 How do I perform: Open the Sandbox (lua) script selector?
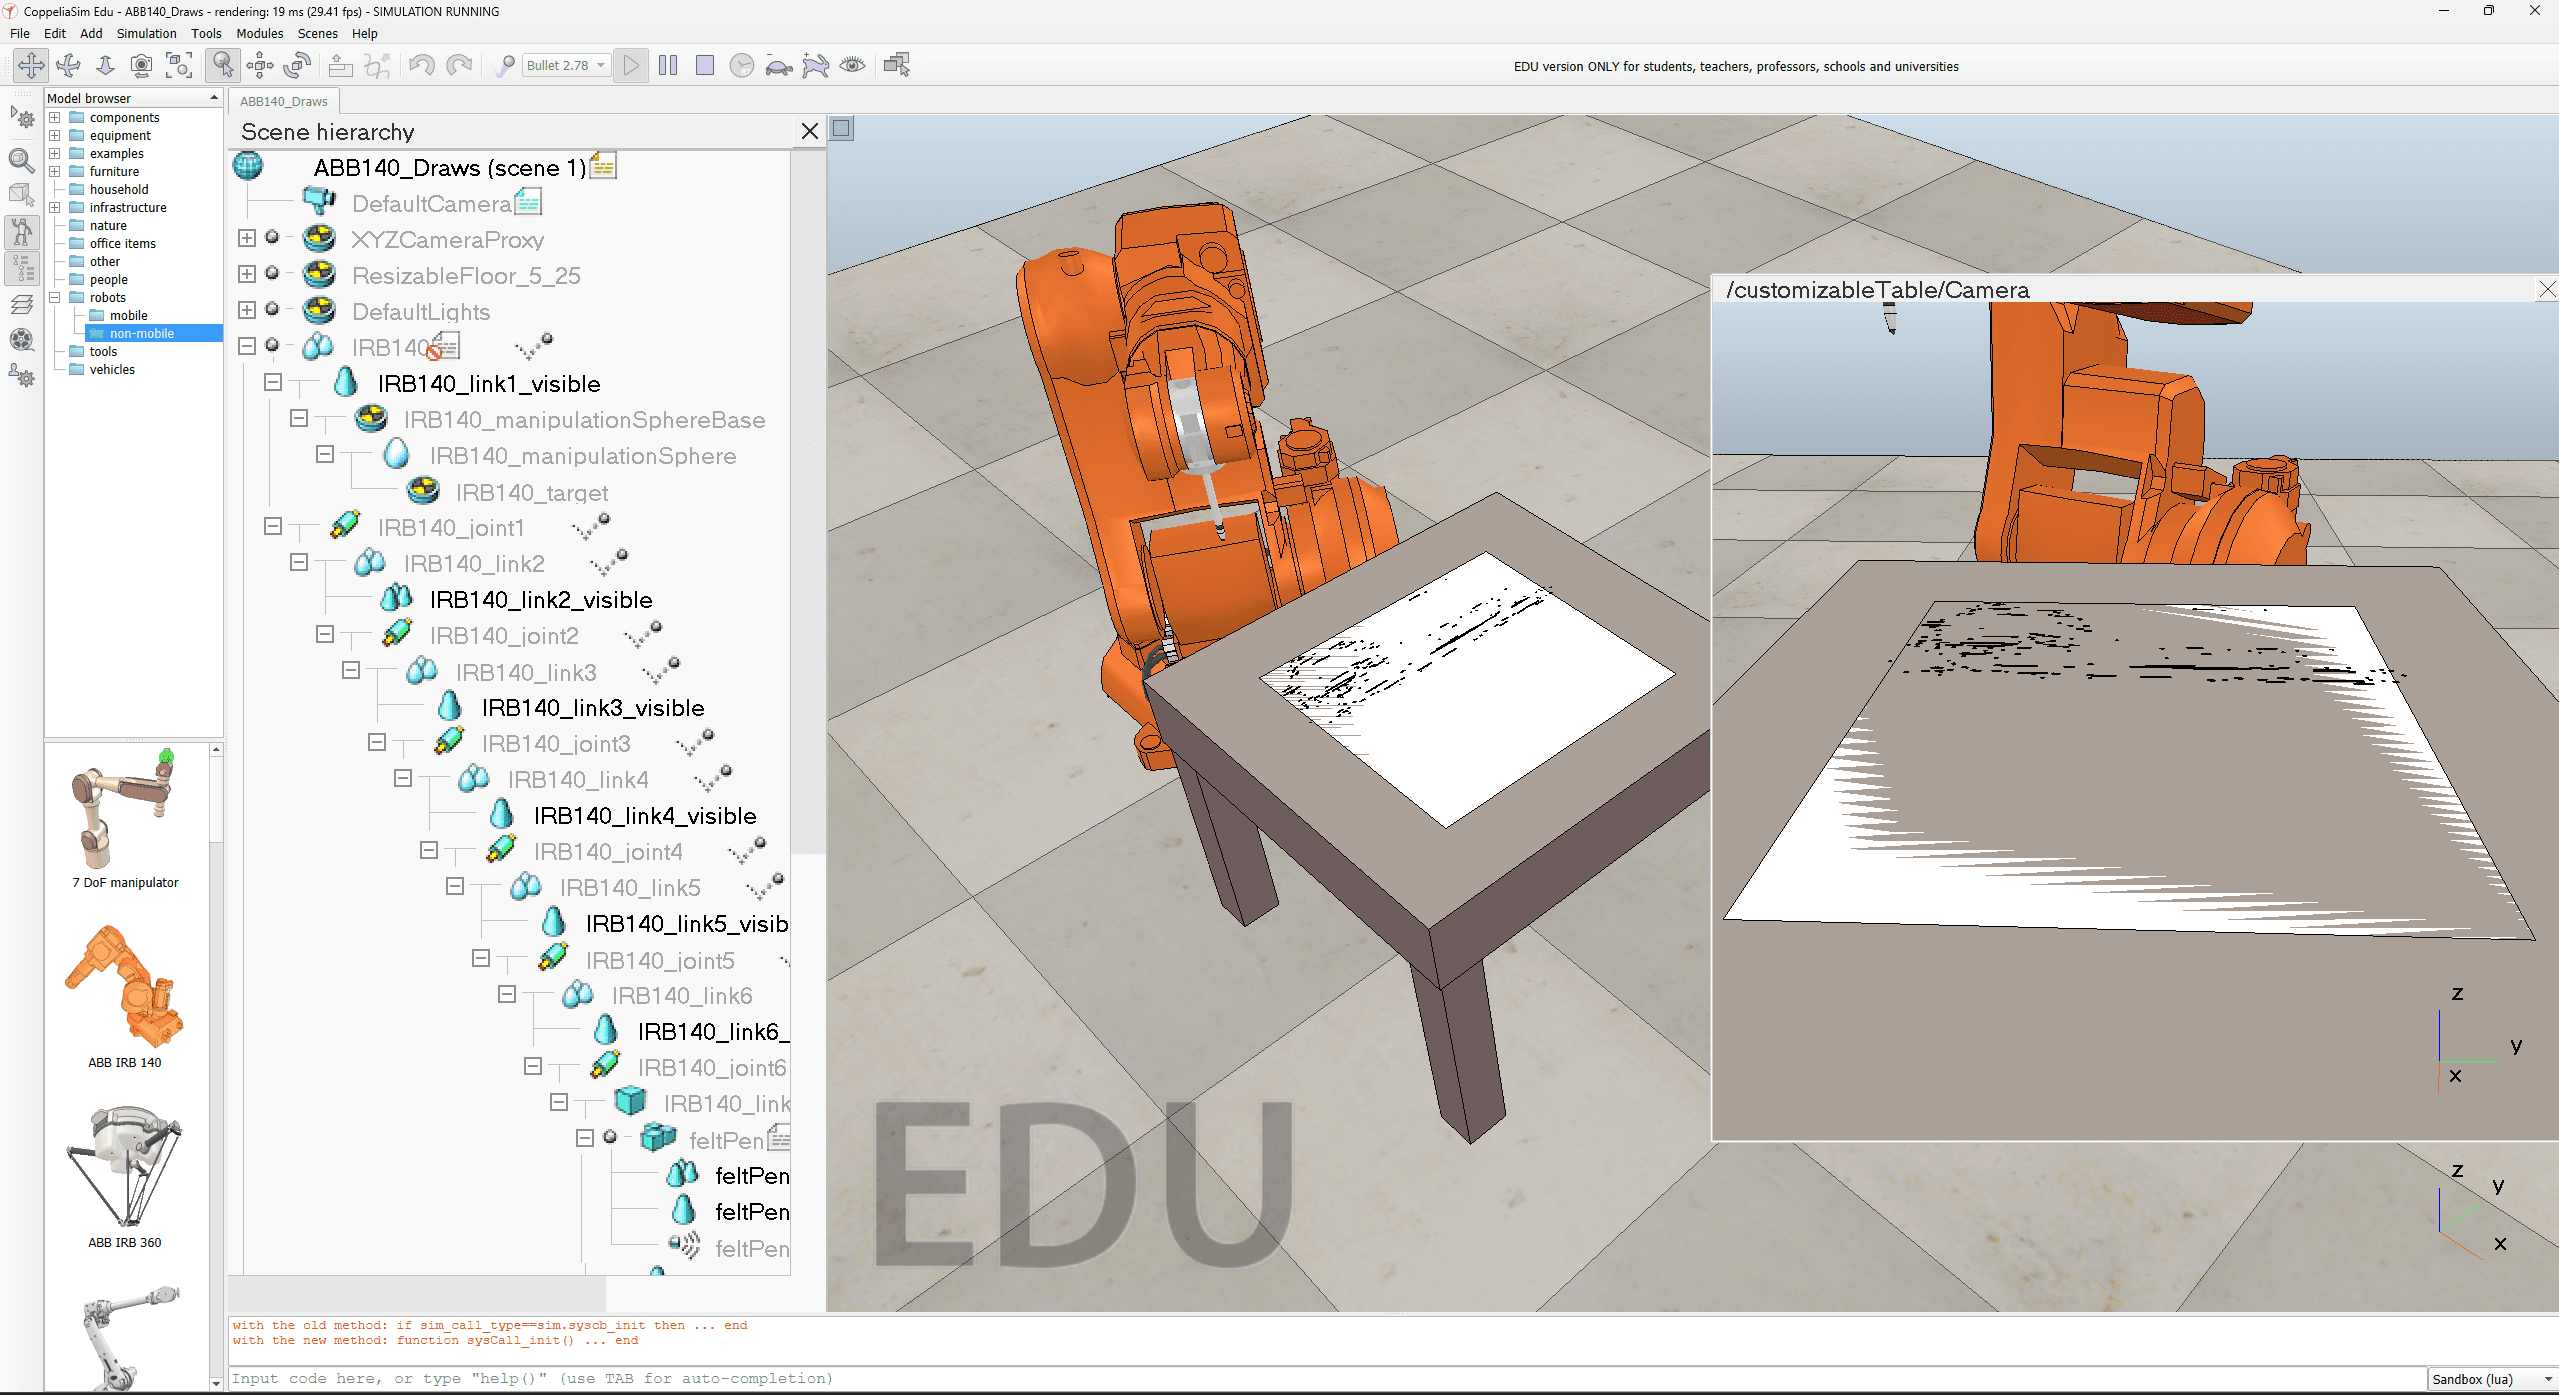[2492, 1379]
